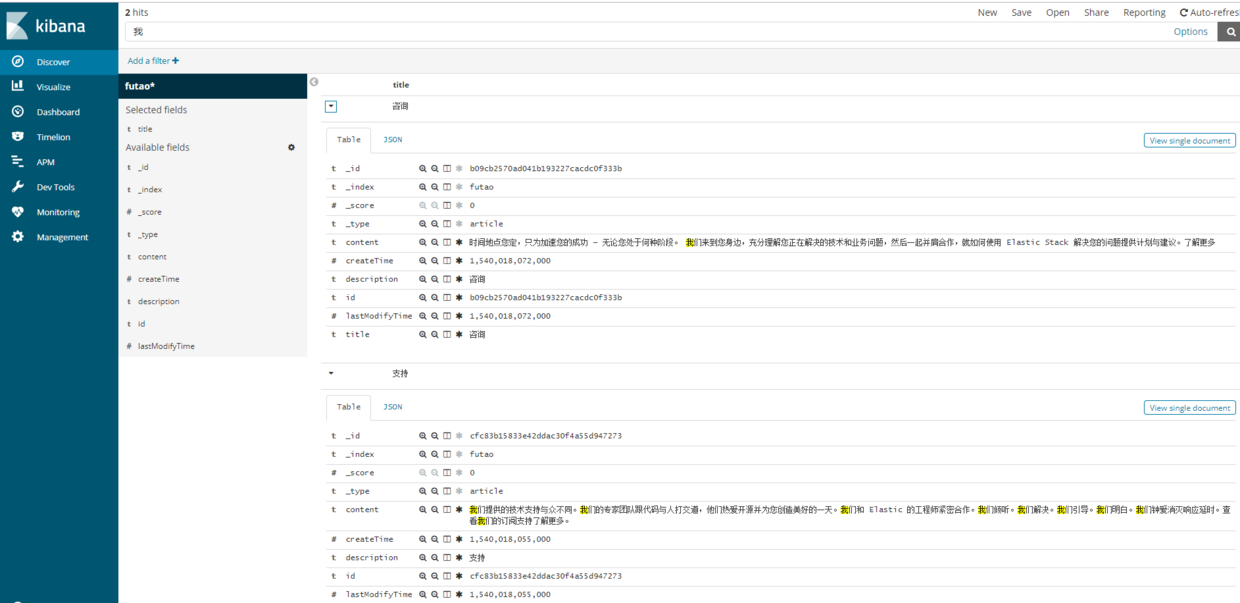Screen dimensions: 1240x603
Task: Switch to the Table tab of the 支持 document
Action: pos(349,407)
